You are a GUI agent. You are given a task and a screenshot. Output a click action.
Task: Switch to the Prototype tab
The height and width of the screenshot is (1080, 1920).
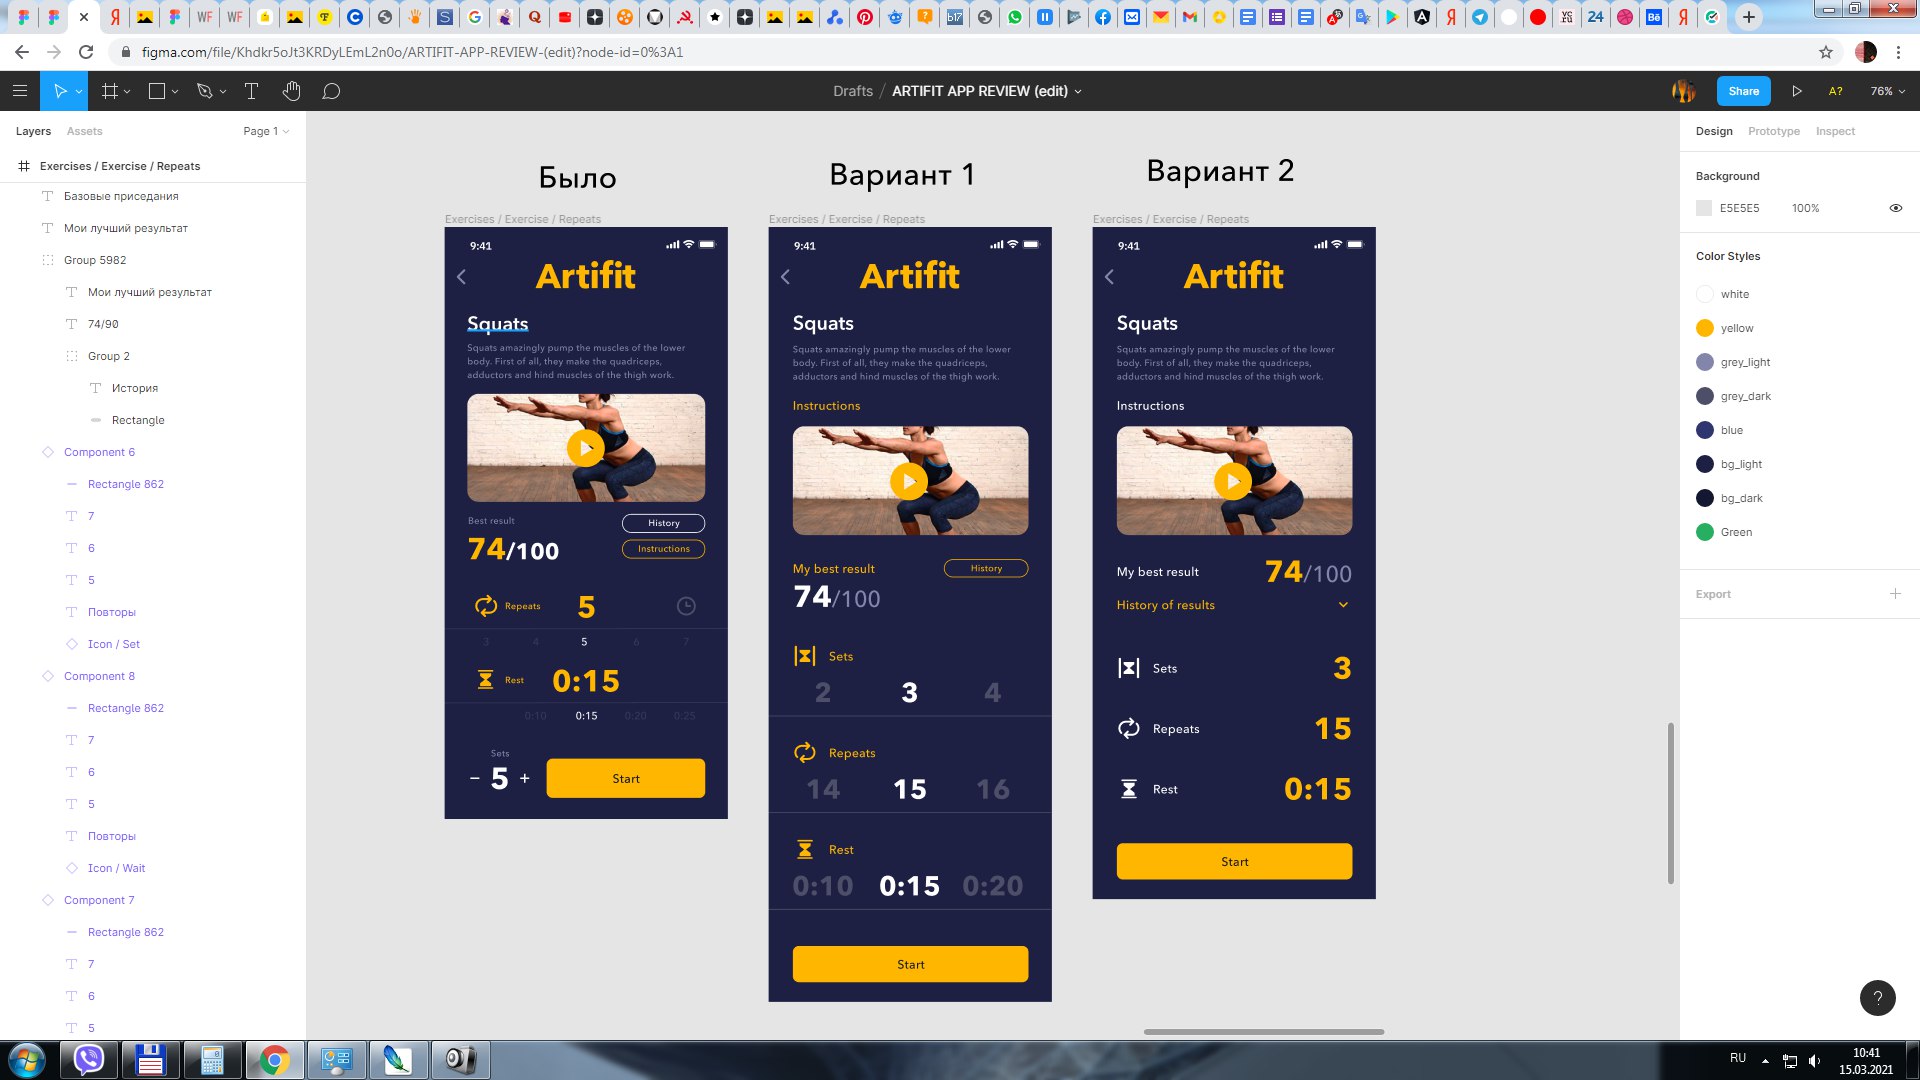point(1773,131)
